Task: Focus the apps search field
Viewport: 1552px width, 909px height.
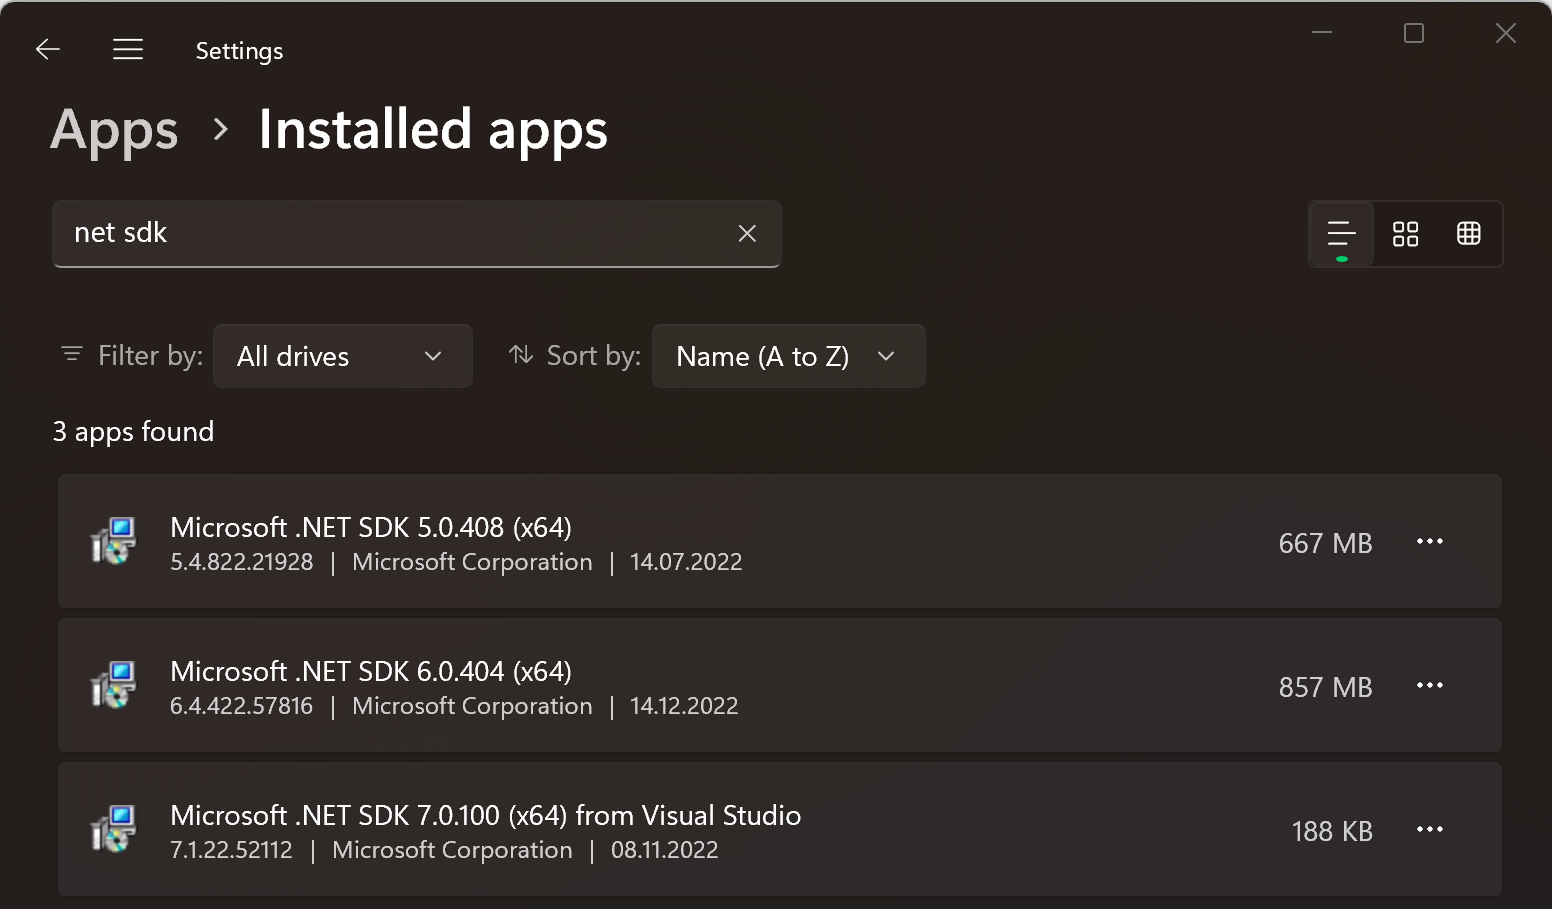Action: [x=390, y=233]
